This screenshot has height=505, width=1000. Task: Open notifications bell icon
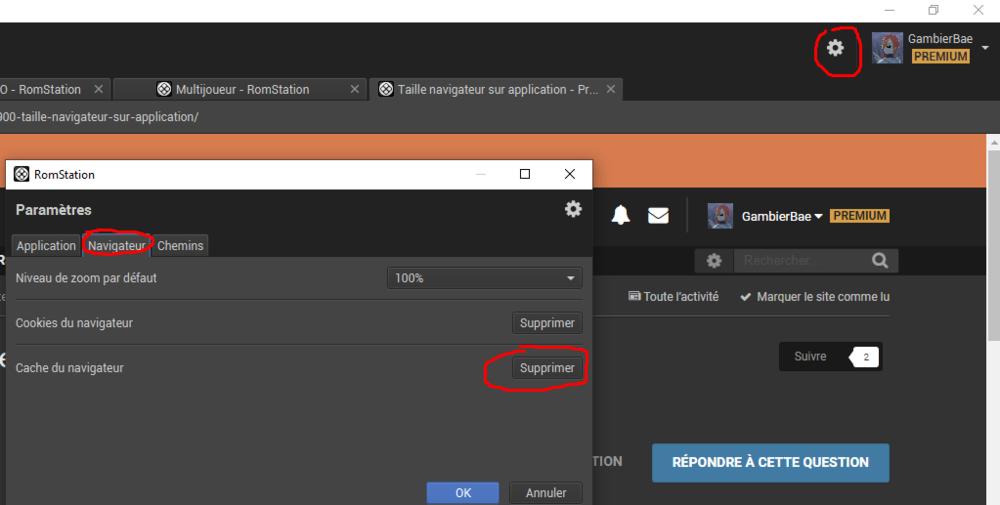(x=621, y=216)
